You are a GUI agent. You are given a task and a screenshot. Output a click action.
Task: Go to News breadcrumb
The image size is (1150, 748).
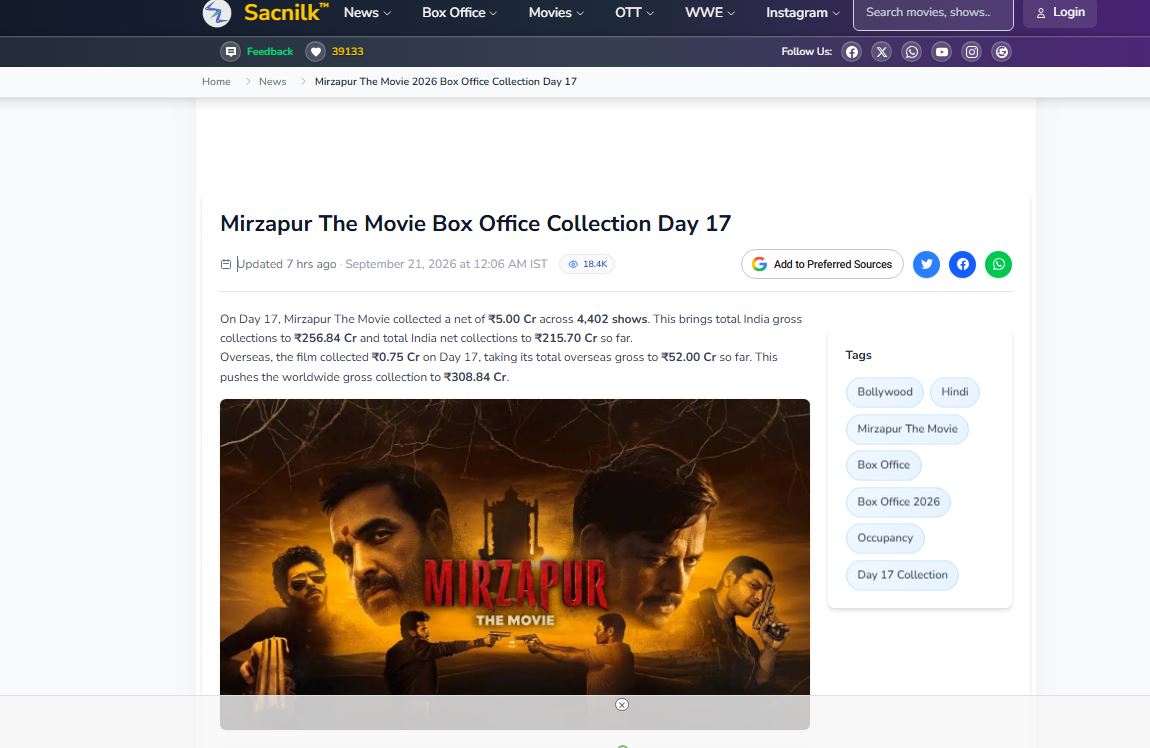click(272, 81)
